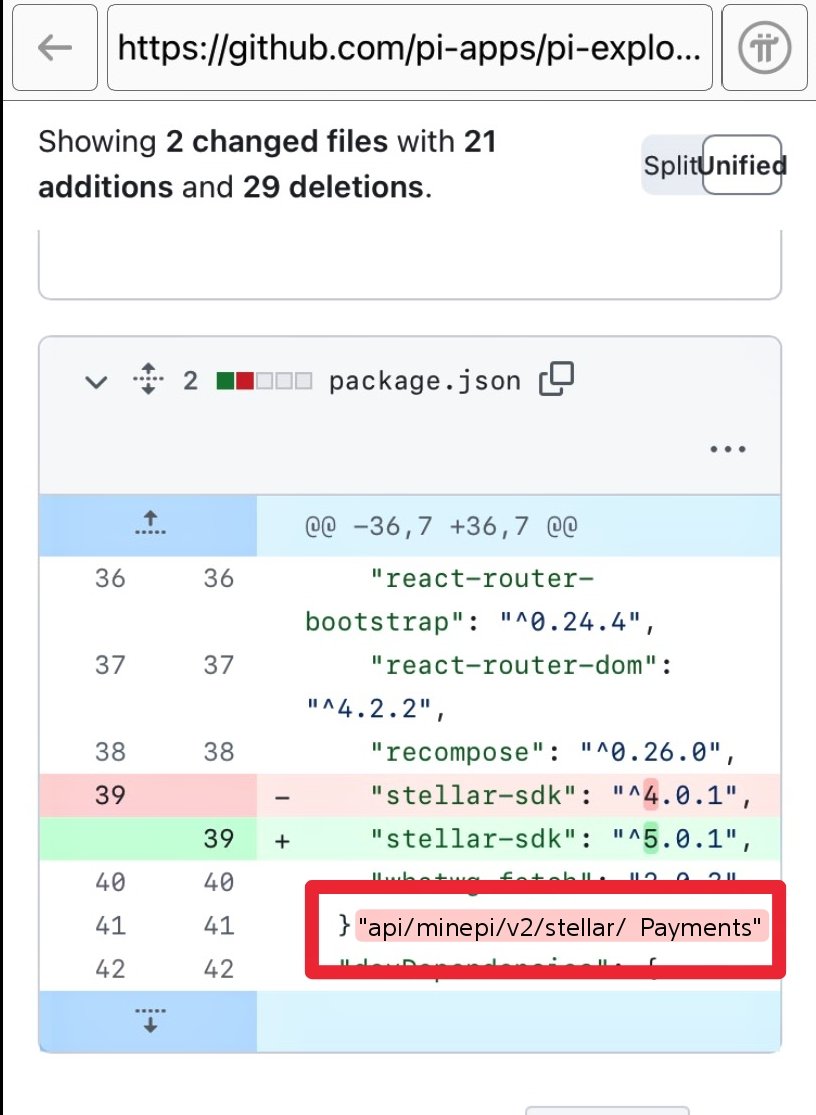Edit the github.com URL address bar
The height and width of the screenshot is (1115, 816).
pyautogui.click(x=409, y=48)
